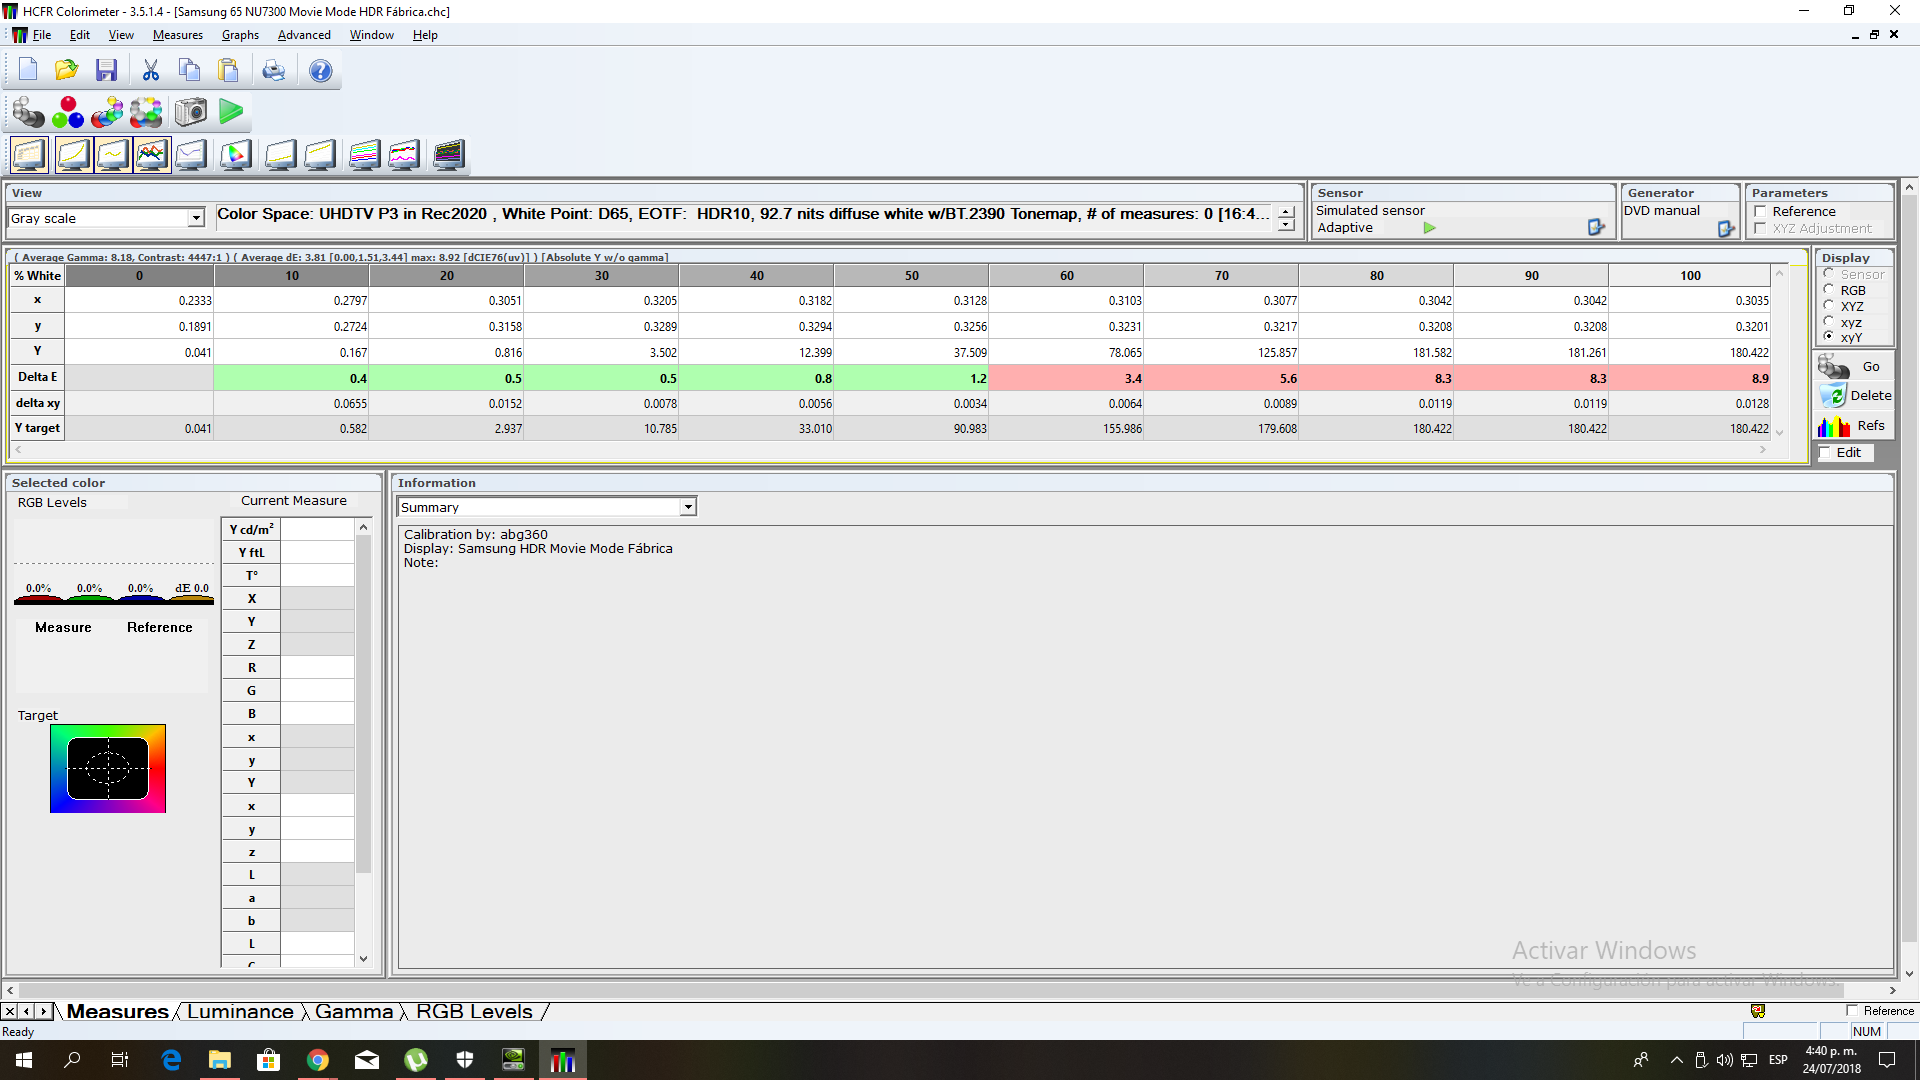Click the Target color gamut swatch
This screenshot has width=1920, height=1080.
coord(108,768)
